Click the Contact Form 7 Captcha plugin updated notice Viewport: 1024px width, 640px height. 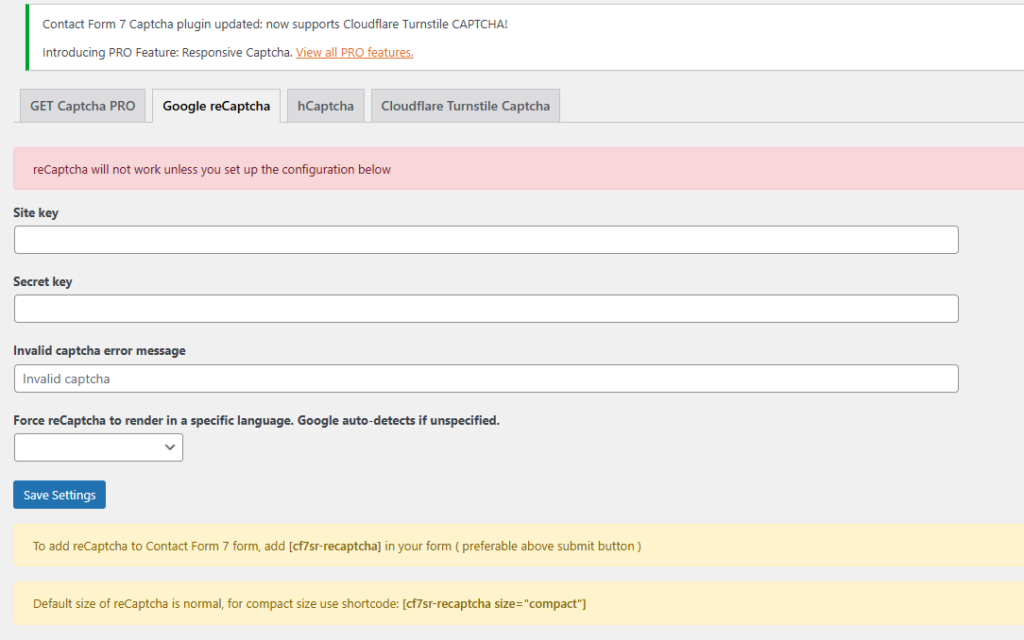[x=275, y=24]
